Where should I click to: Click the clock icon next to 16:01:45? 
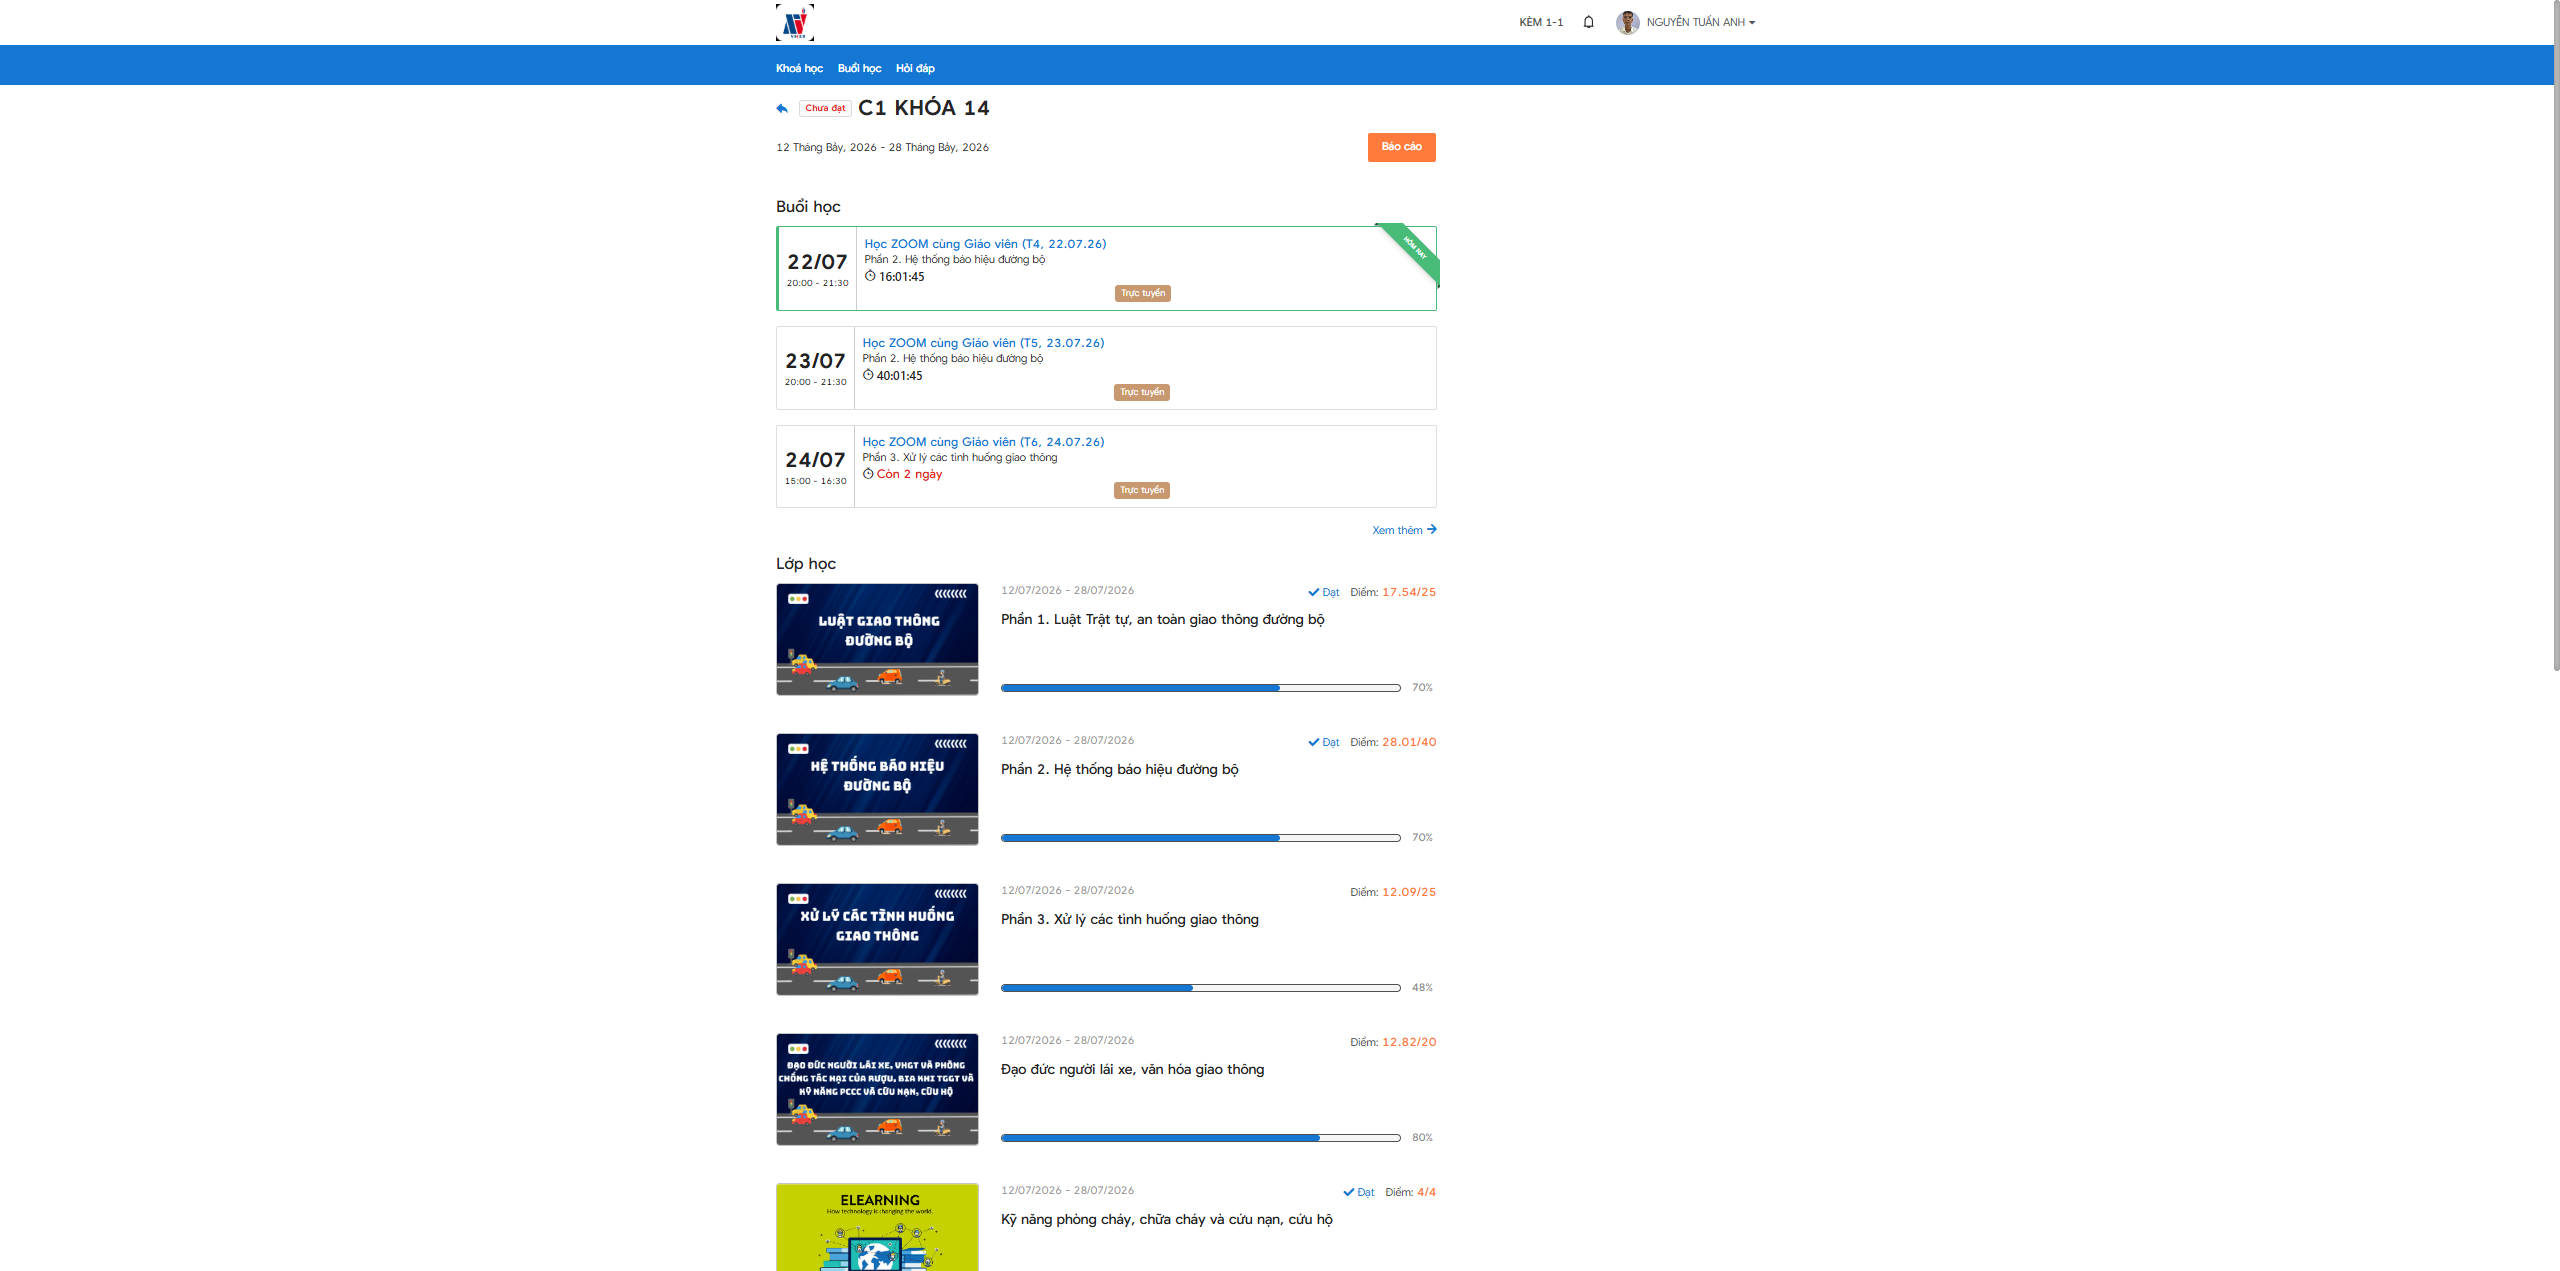(870, 276)
